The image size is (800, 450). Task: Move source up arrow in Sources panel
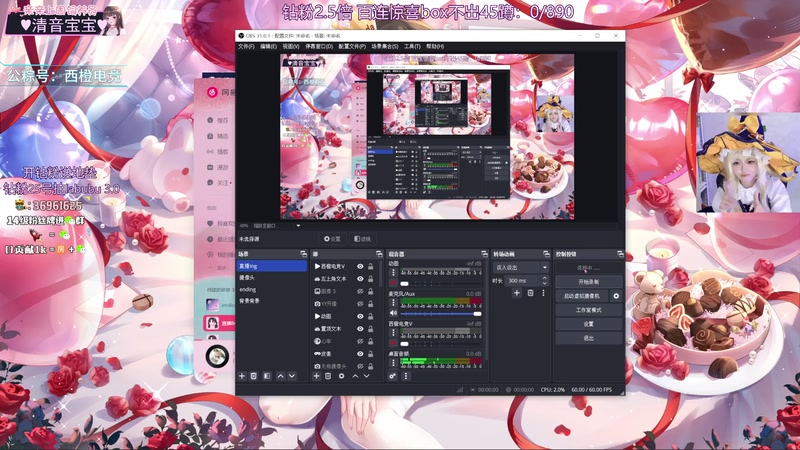click(355, 376)
